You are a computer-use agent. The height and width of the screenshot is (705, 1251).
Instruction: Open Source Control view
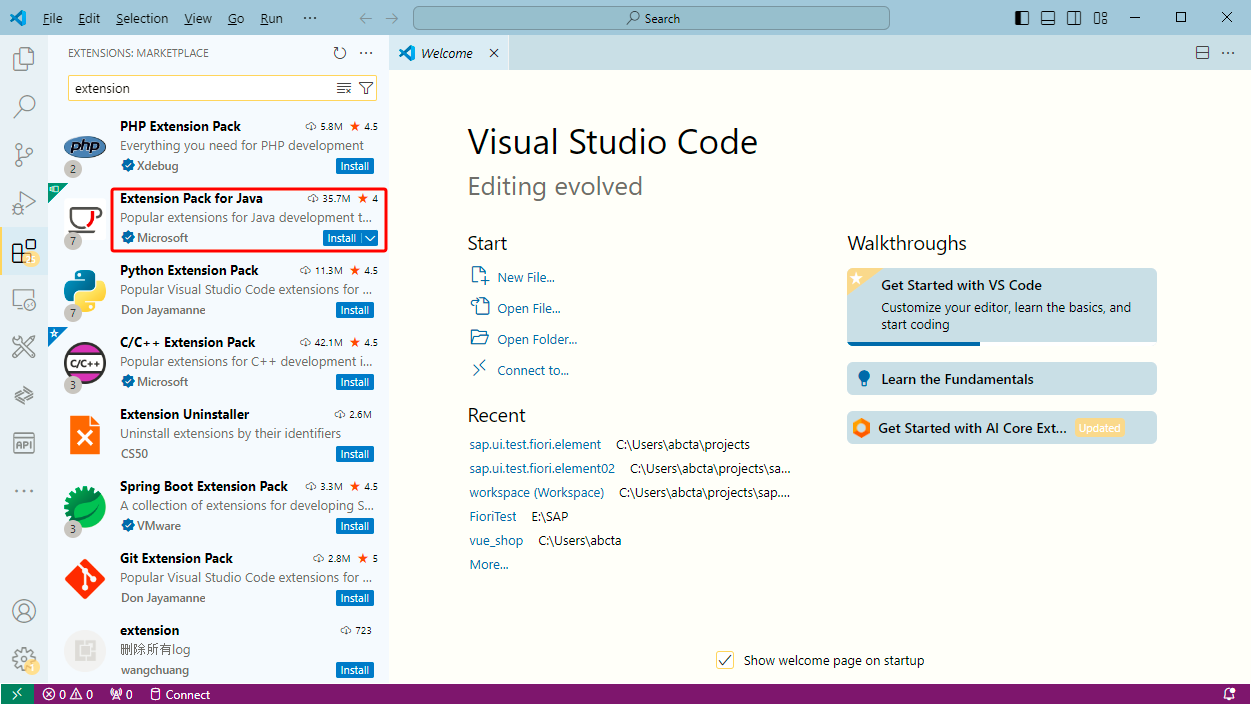pyautogui.click(x=23, y=154)
